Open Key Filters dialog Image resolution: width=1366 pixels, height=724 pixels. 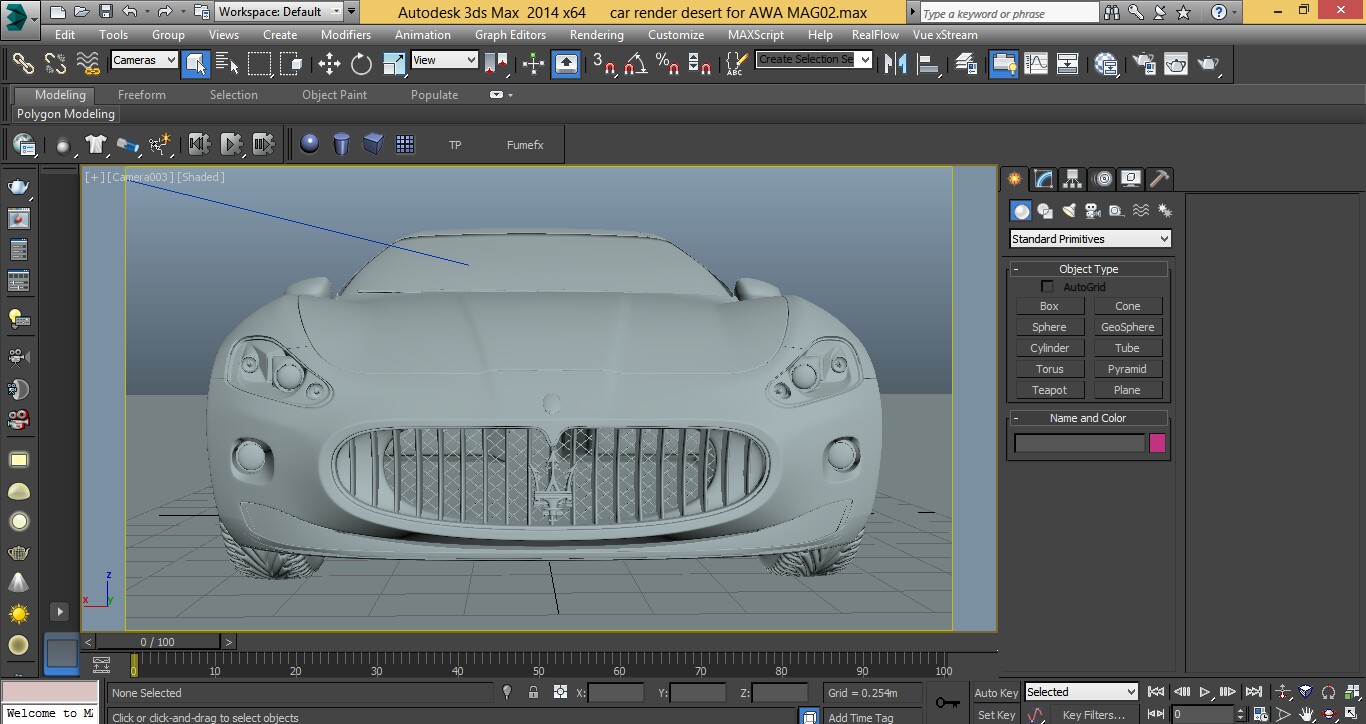(x=1093, y=715)
